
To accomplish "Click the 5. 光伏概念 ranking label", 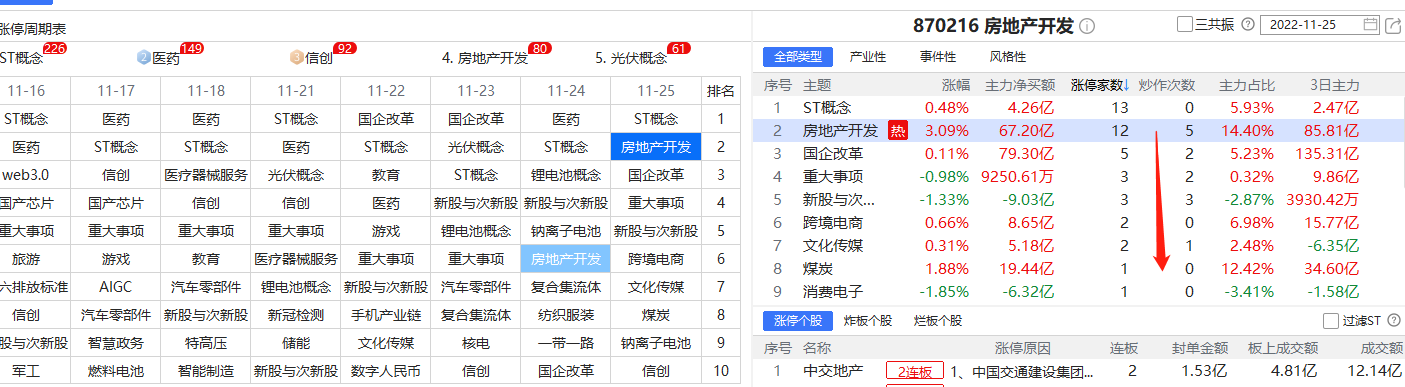I will pos(631,58).
